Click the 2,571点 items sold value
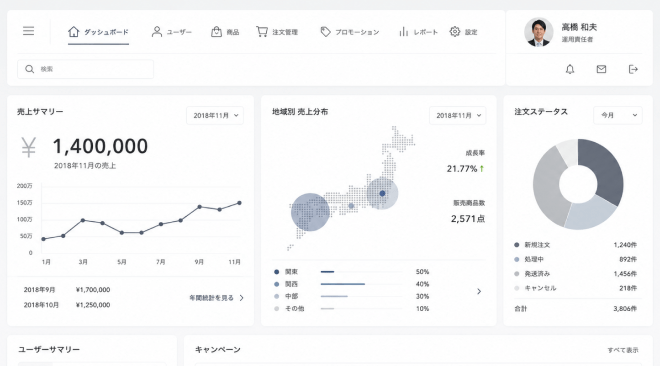Image resolution: width=660 pixels, height=366 pixels. [468, 219]
